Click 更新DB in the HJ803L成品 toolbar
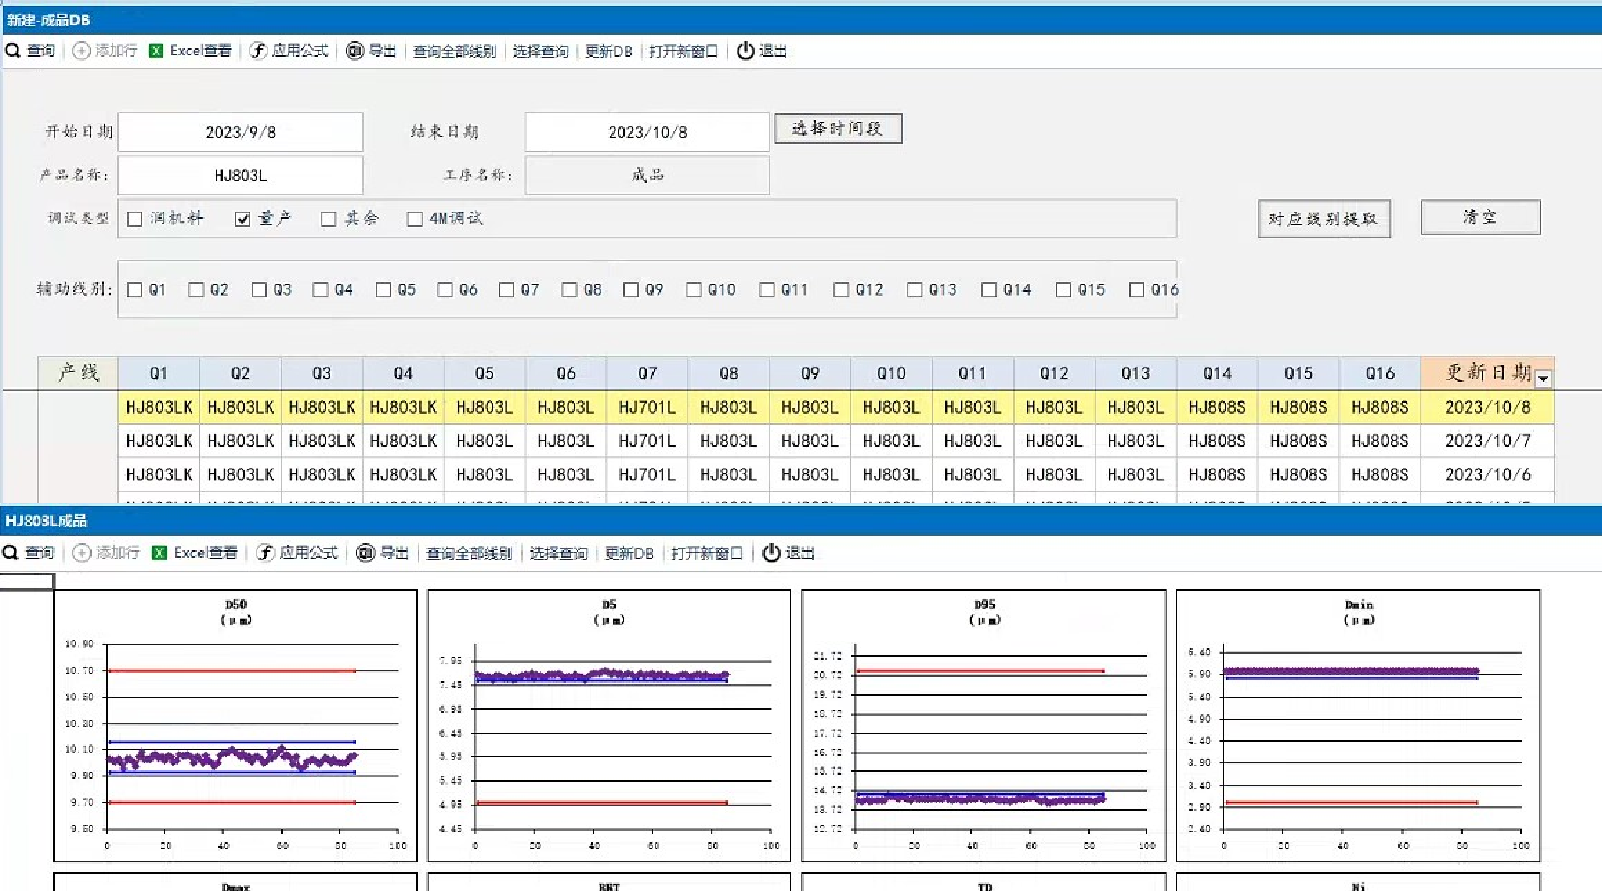The width and height of the screenshot is (1603, 892). (629, 553)
